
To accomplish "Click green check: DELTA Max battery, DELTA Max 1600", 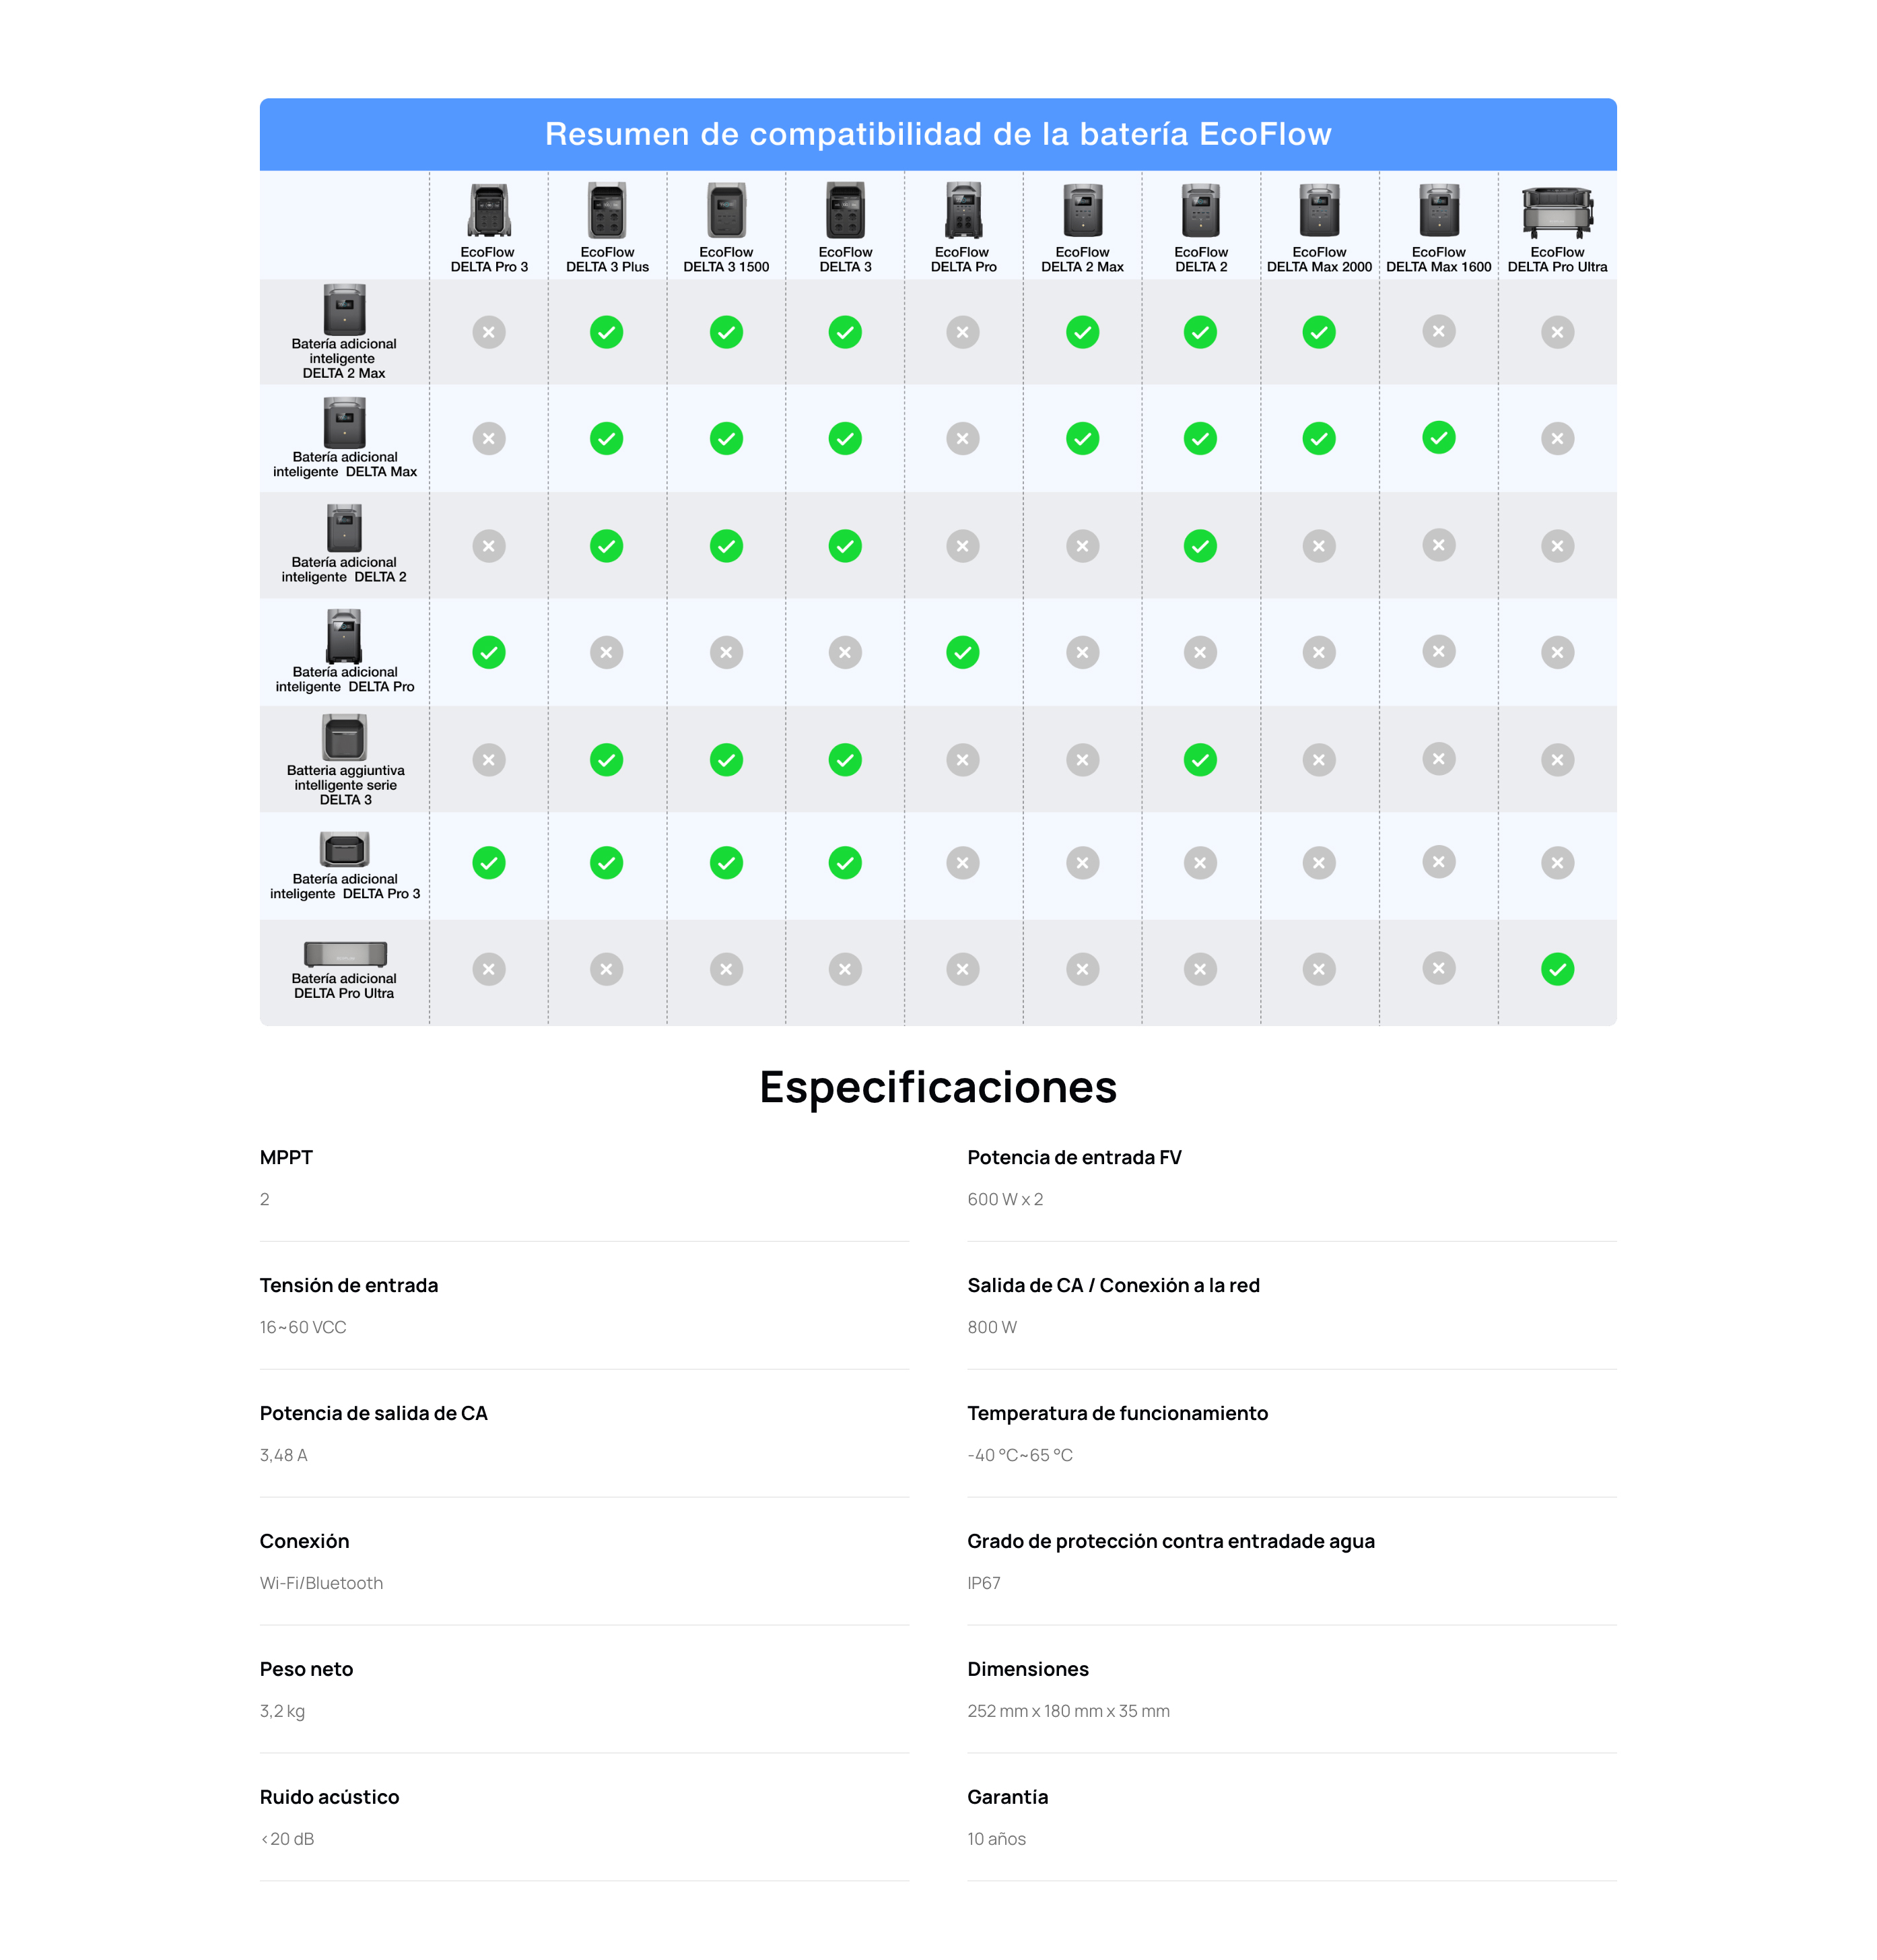I will coord(1438,438).
